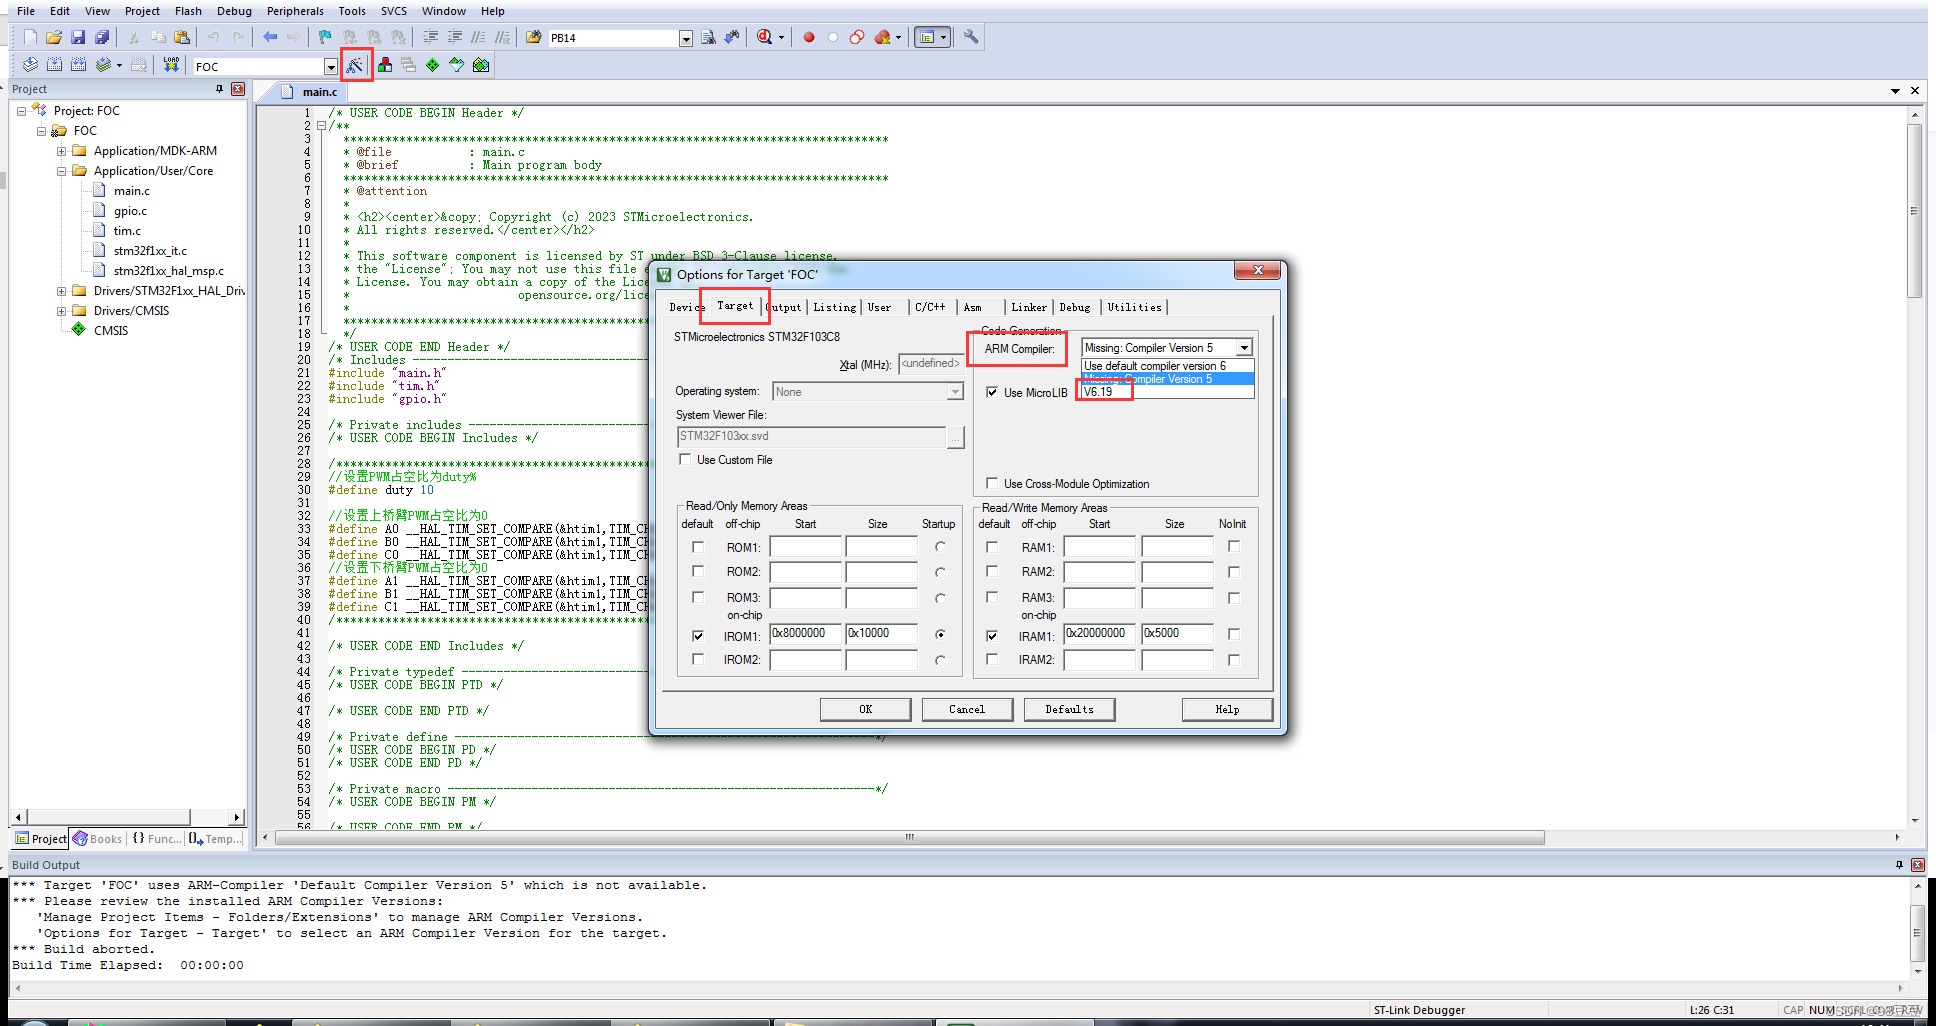
Task: Switch to the Books panel tab
Action: [98, 839]
